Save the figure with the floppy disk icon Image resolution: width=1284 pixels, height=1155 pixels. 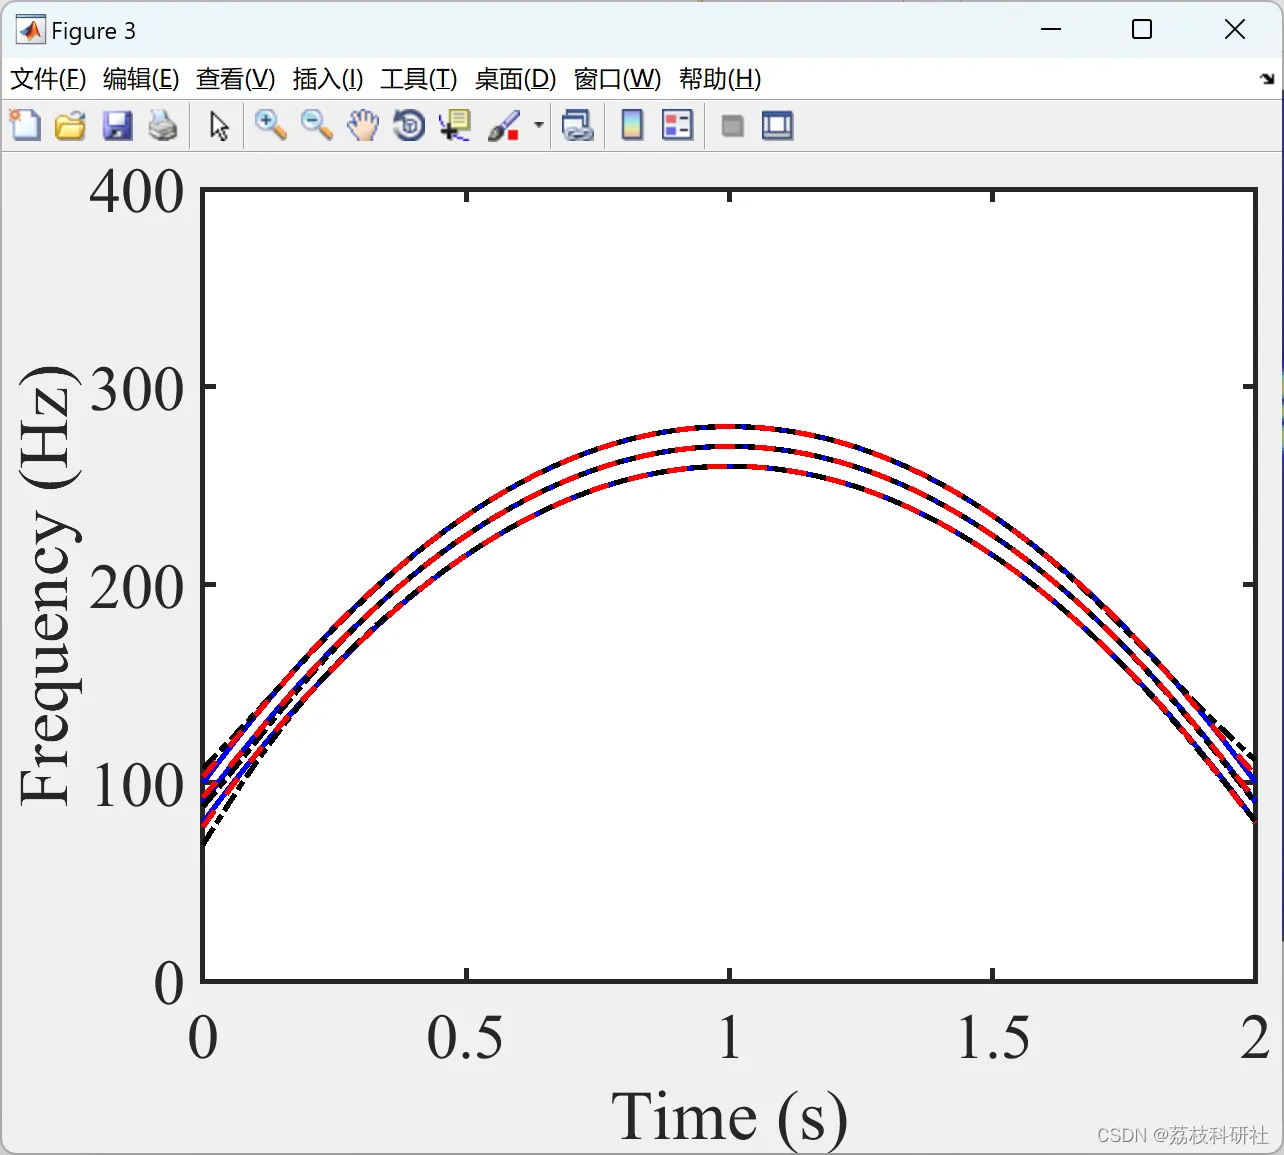point(117,126)
